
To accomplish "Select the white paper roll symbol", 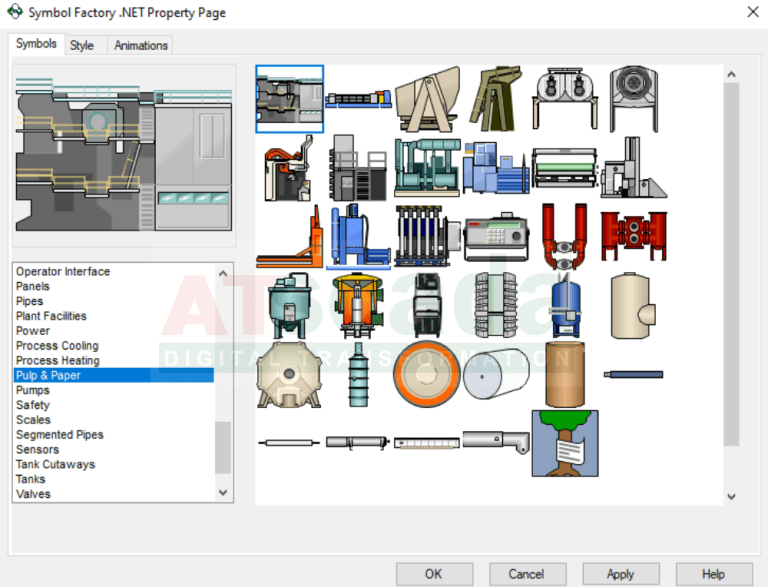I will (496, 374).
